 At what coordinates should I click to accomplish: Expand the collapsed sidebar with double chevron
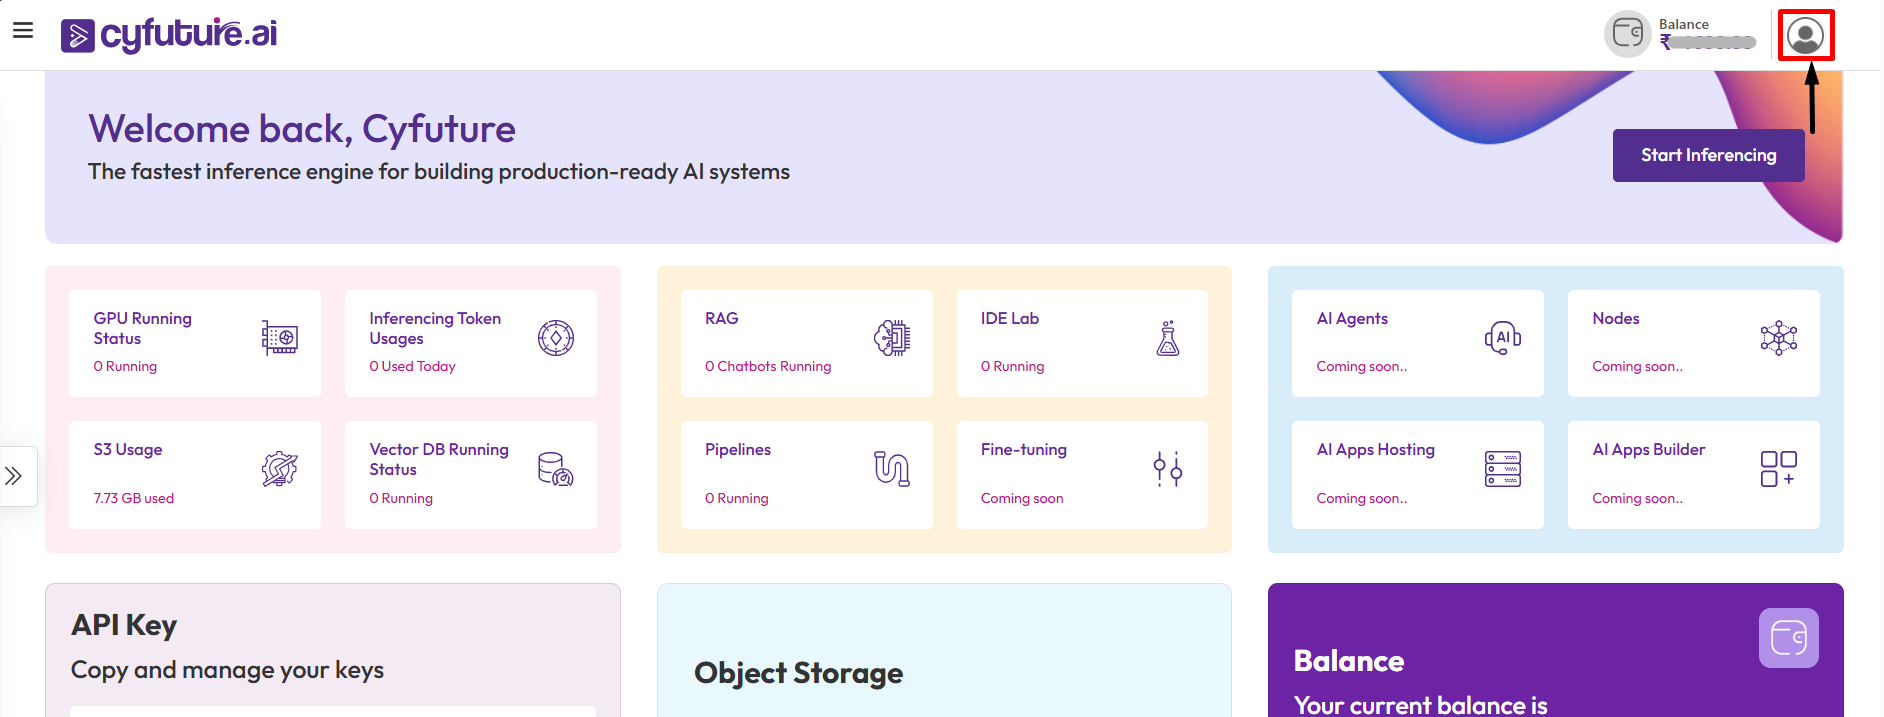(x=14, y=476)
